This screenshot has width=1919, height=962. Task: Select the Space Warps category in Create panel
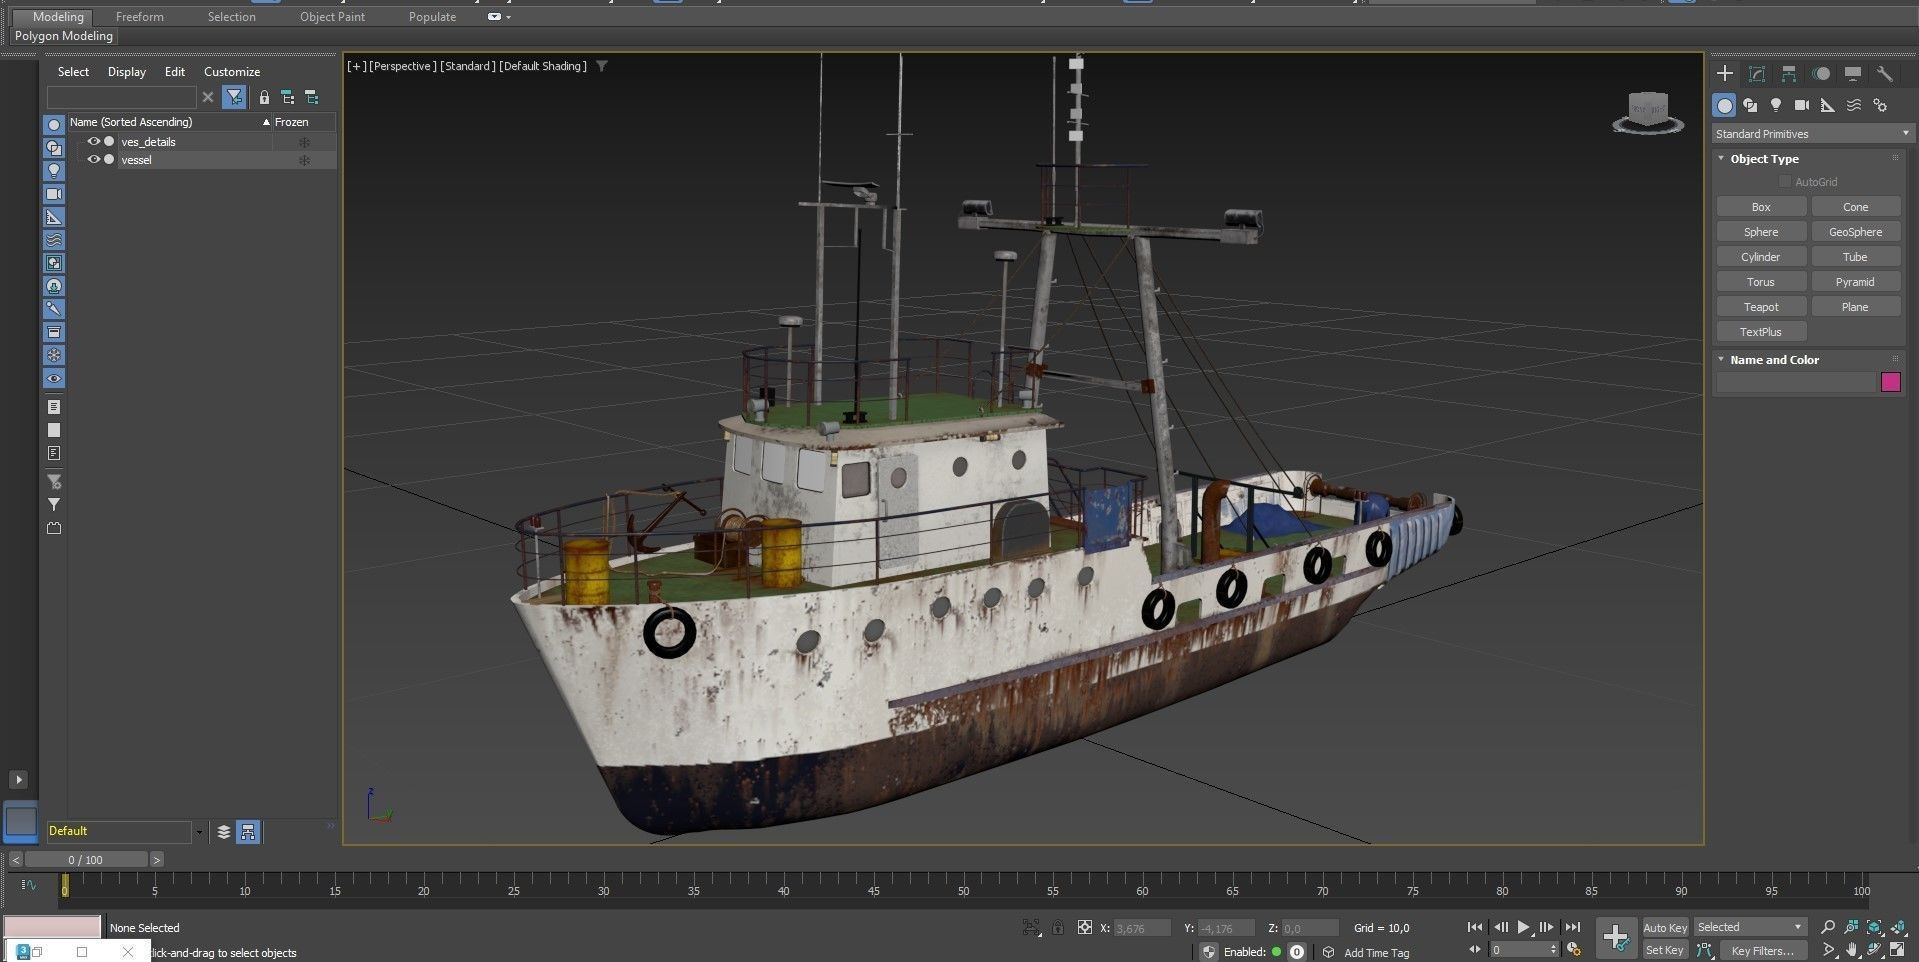[x=1854, y=105]
